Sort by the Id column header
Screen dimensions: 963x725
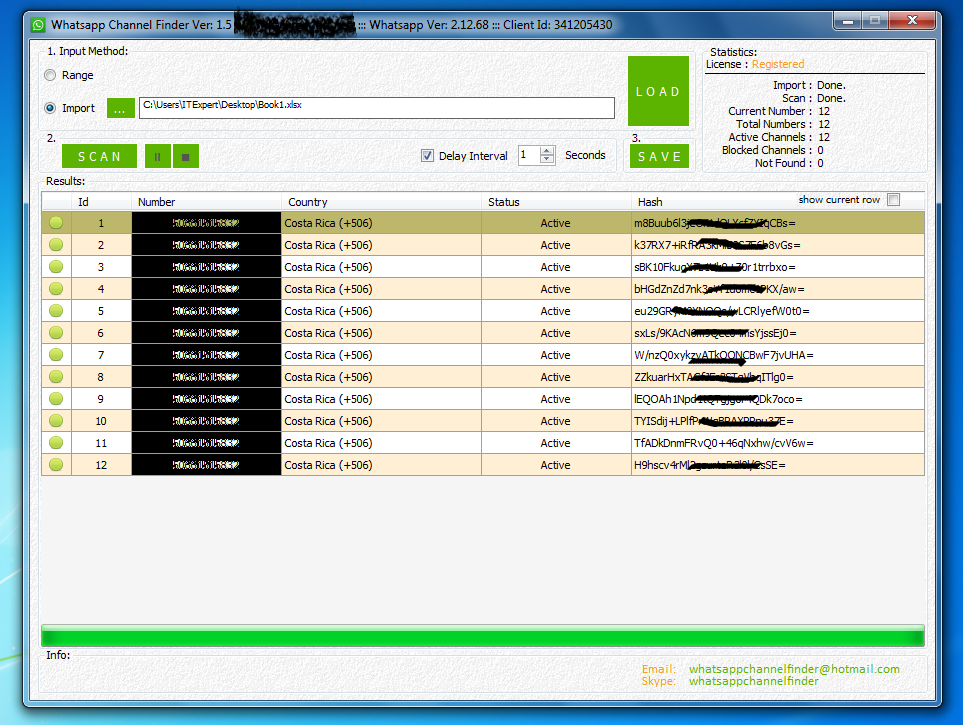click(101, 202)
